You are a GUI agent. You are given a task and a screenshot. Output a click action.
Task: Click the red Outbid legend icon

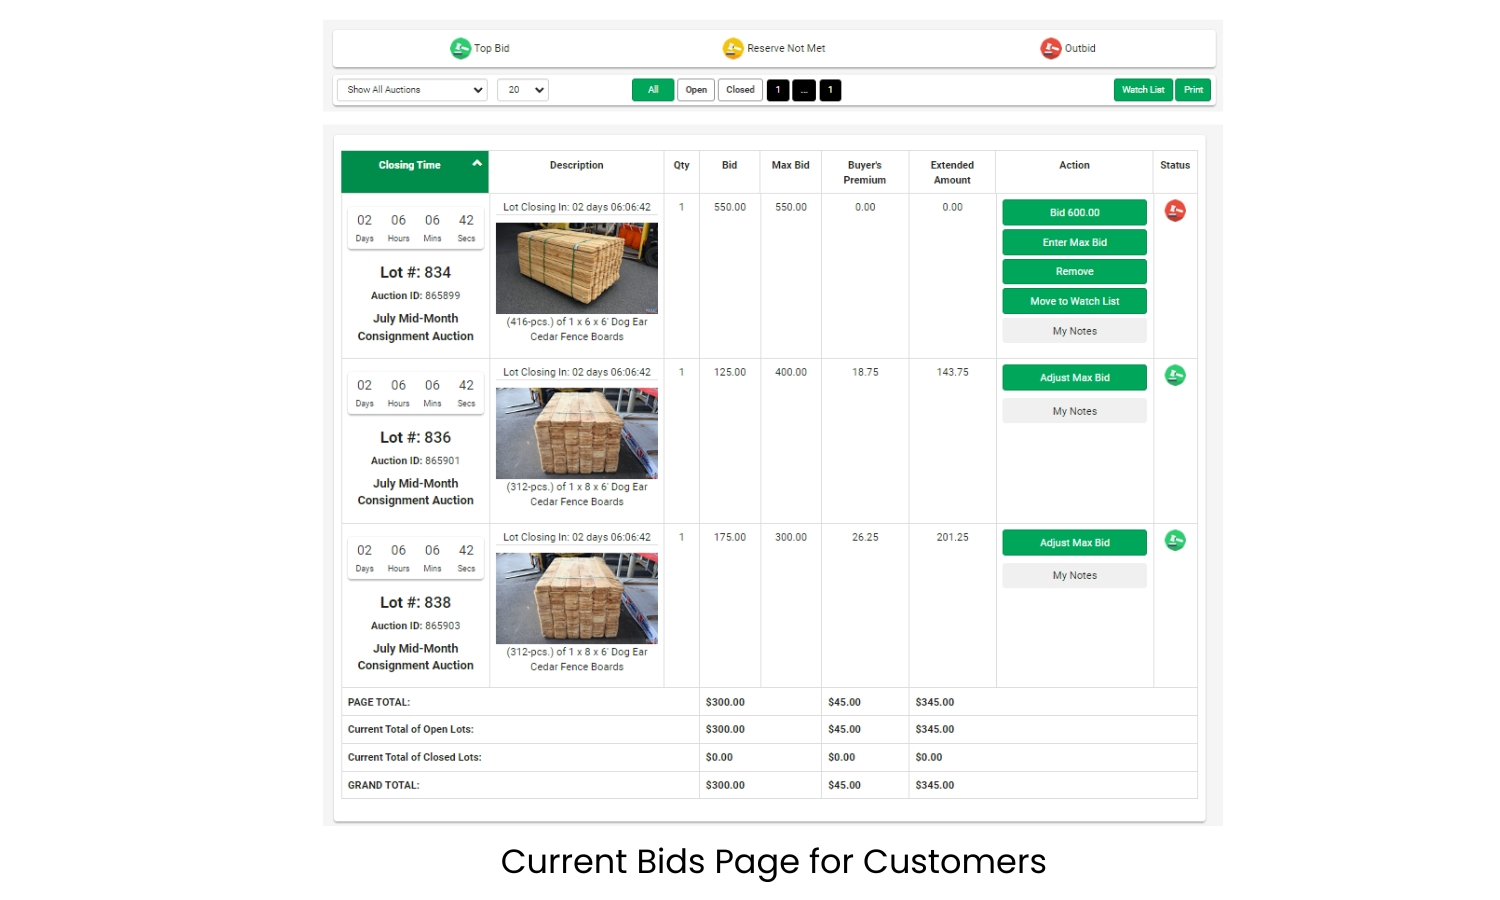pos(1050,48)
